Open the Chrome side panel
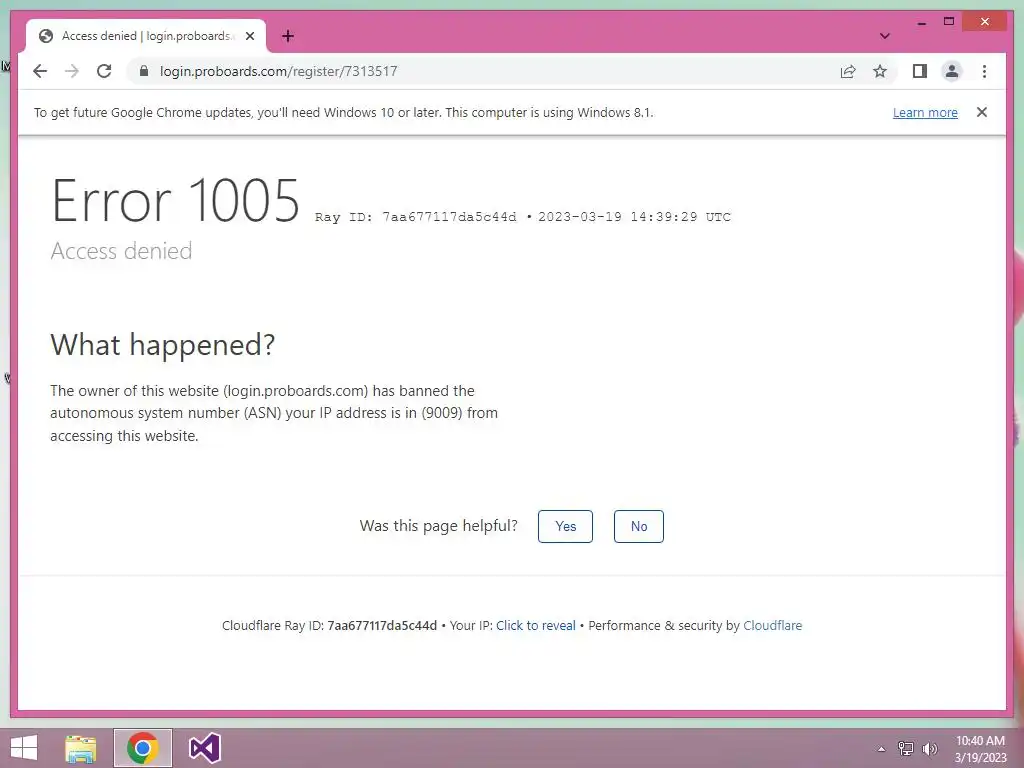Screen dimensions: 1024x768 tap(920, 71)
